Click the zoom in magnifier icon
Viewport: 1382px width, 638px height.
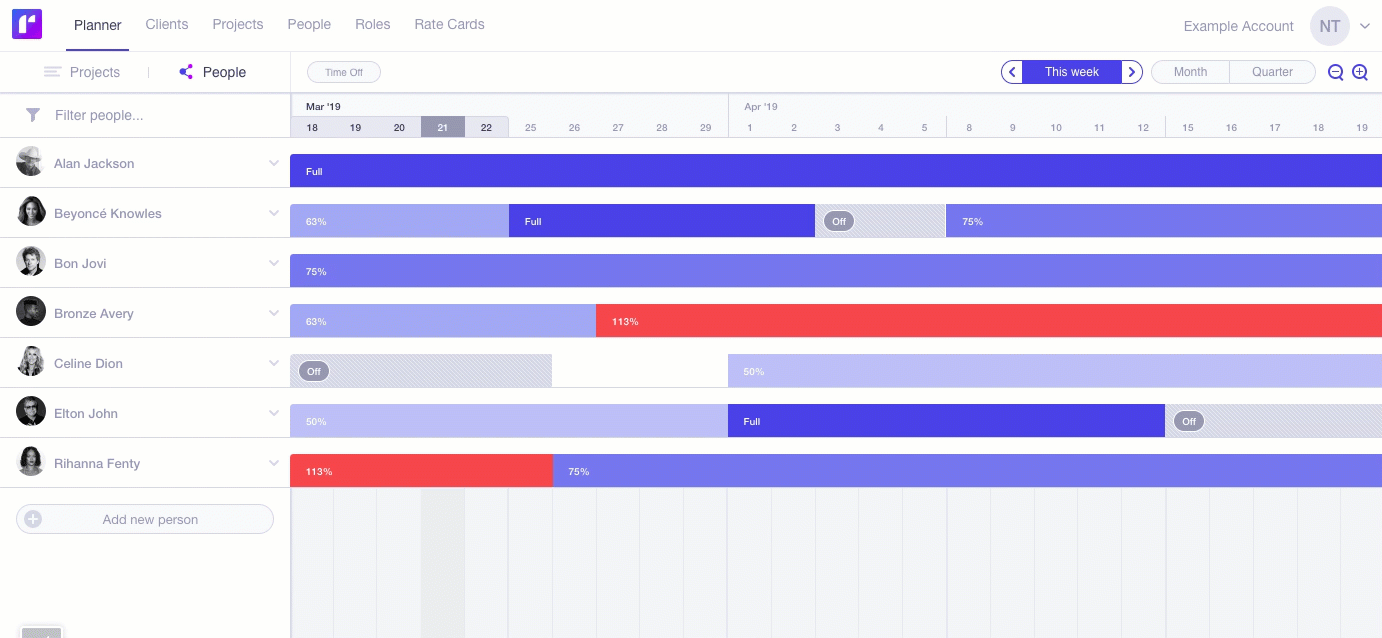coord(1360,72)
